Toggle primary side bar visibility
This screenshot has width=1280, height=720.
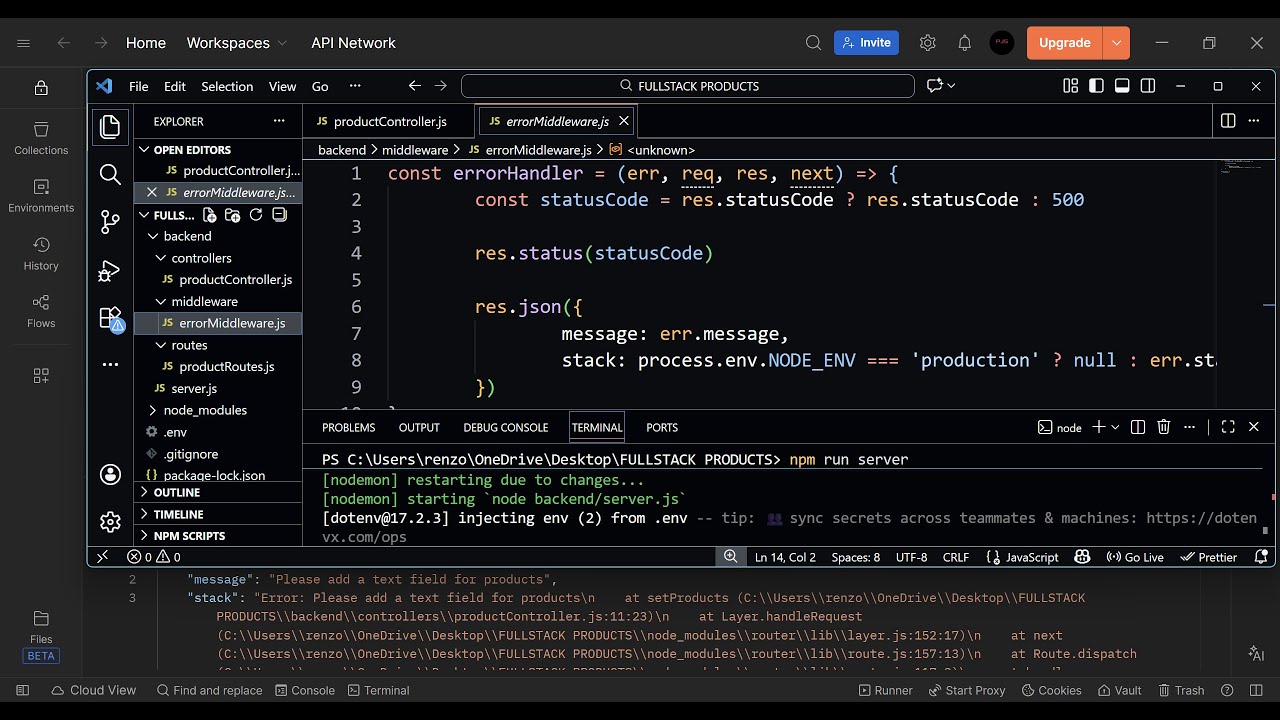click(x=1097, y=86)
